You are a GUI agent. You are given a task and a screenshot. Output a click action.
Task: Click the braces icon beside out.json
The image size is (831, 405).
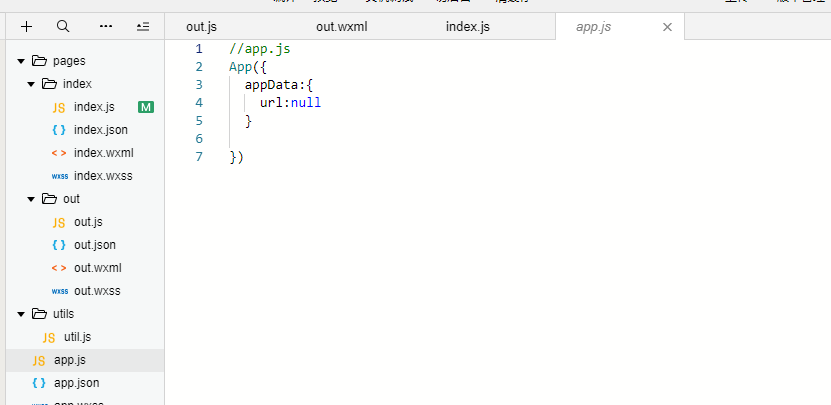[x=59, y=245]
